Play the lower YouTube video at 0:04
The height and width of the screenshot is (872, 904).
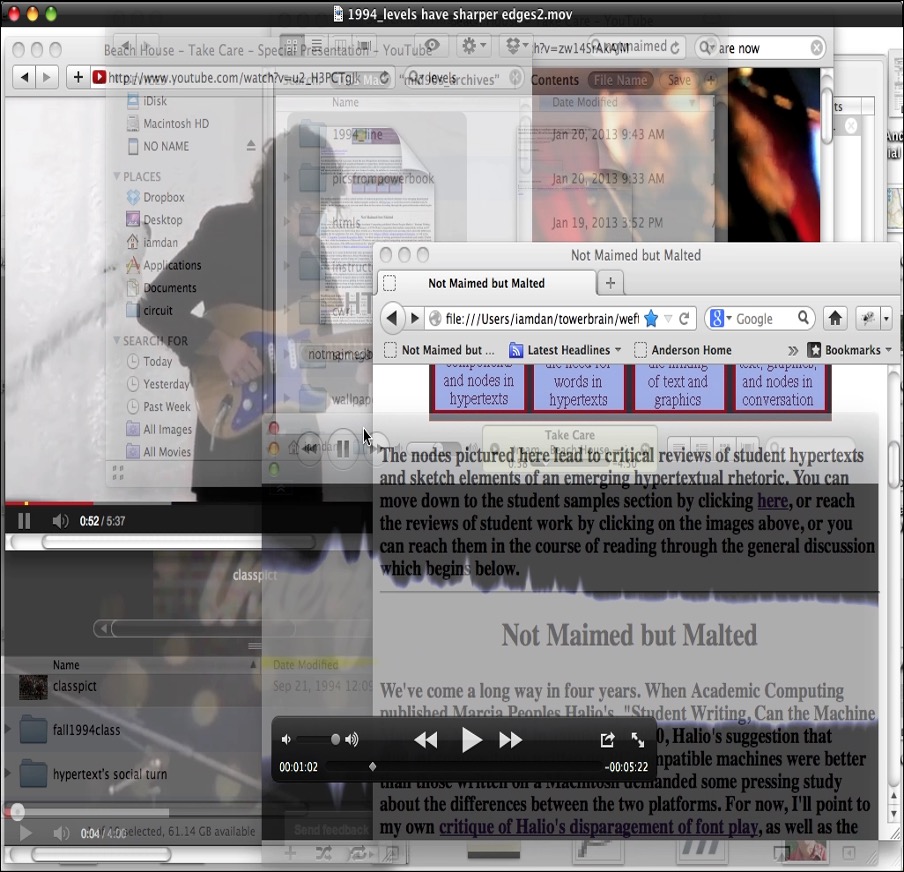pyautogui.click(x=25, y=833)
